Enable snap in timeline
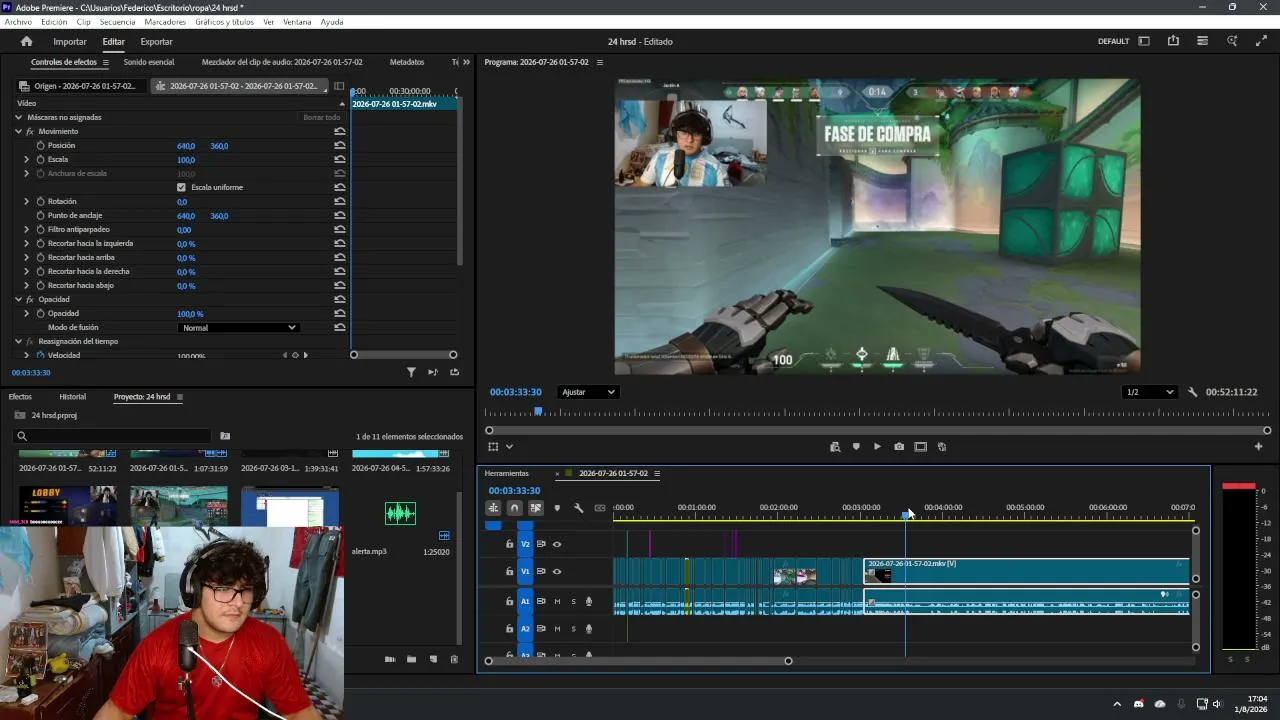Viewport: 1280px width, 720px height. pyautogui.click(x=514, y=508)
